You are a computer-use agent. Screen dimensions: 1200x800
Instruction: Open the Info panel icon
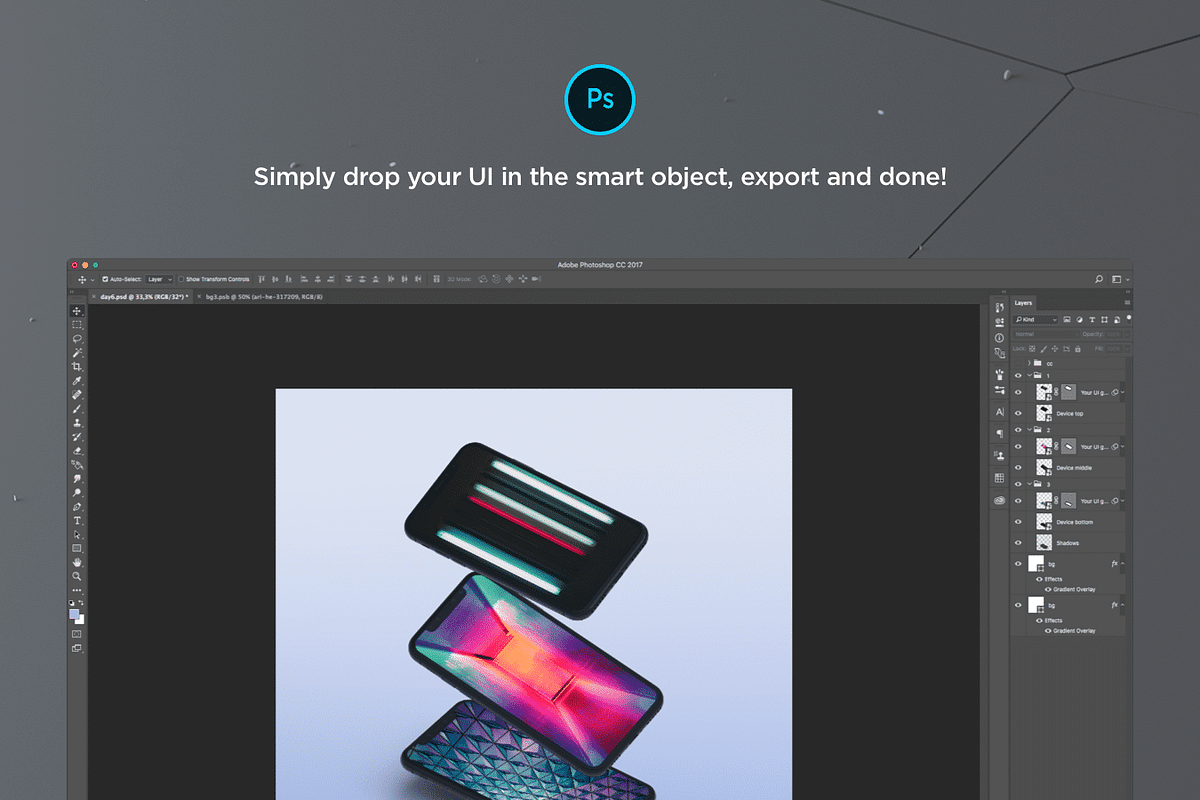pos(1000,338)
